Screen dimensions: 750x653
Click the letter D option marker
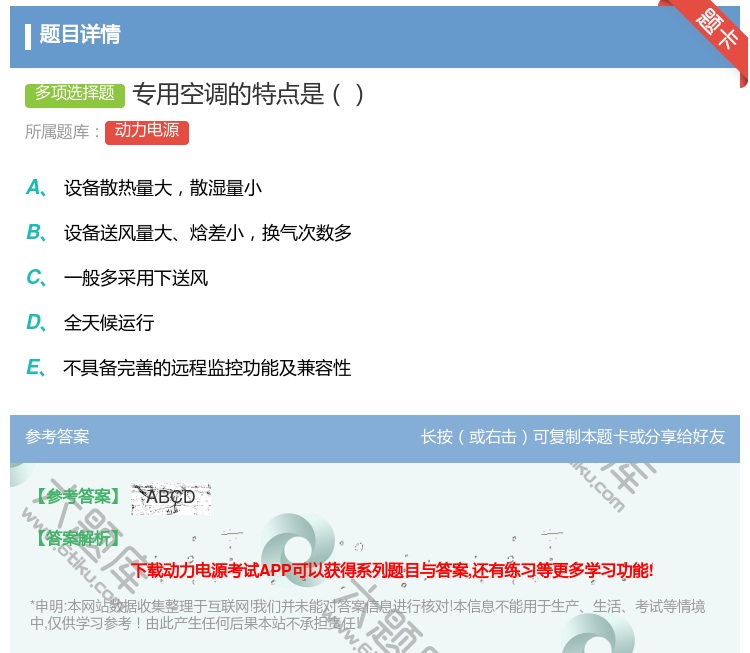[36, 322]
